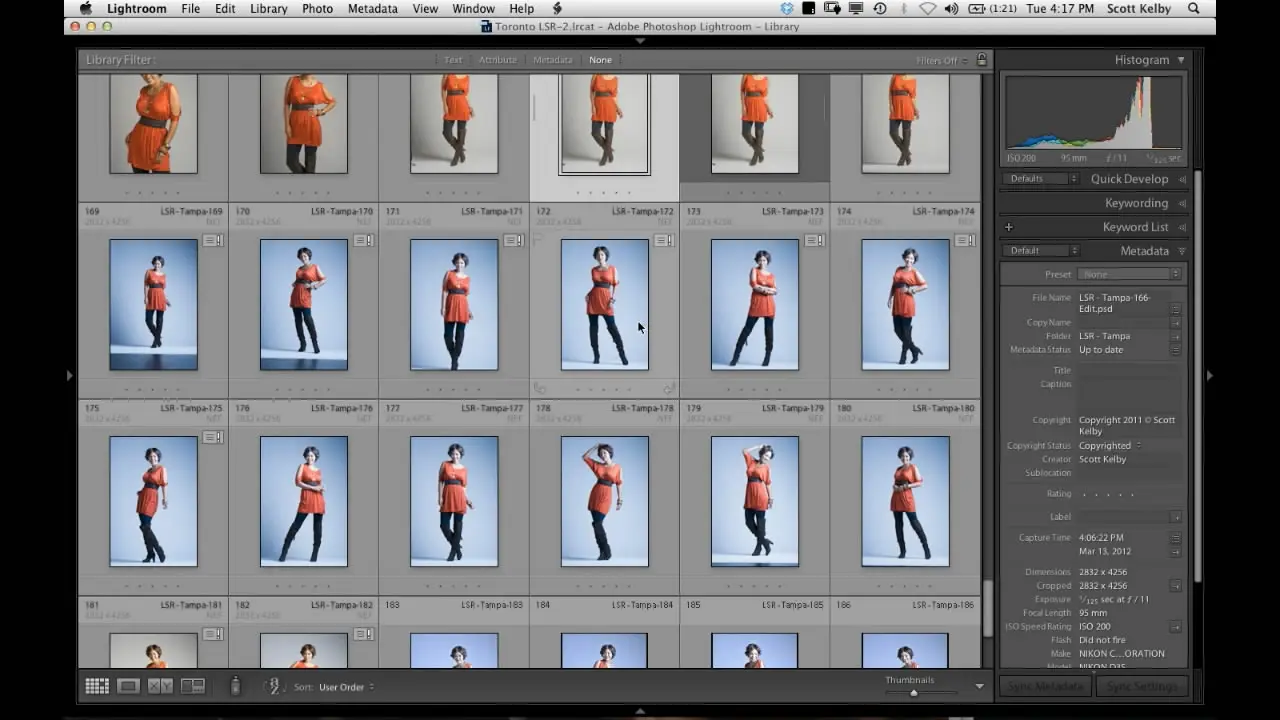Screen dimensions: 1280x720
Task: Open the Metadata menu
Action: pyautogui.click(x=372, y=9)
